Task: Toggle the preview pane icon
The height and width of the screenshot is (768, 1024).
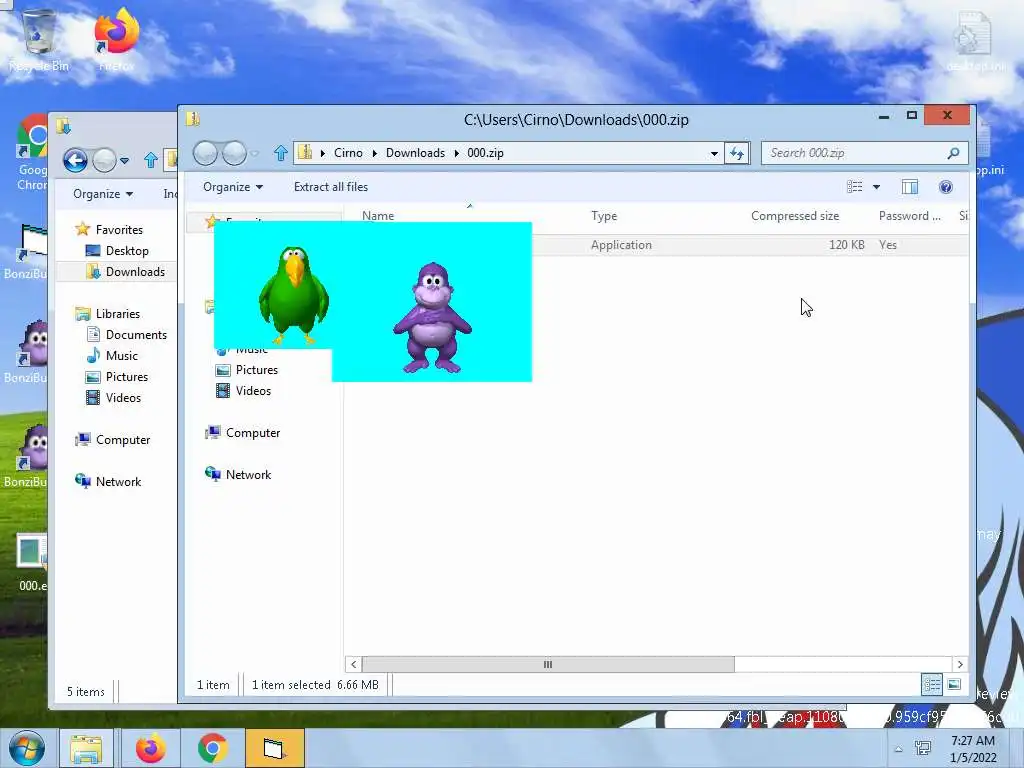Action: [910, 187]
